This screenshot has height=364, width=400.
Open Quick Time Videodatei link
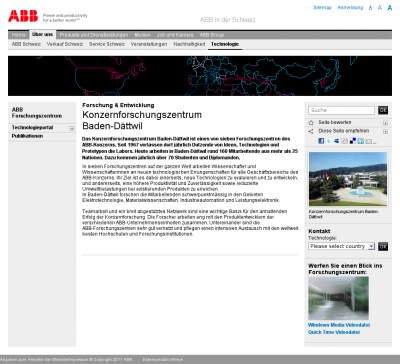click(334, 332)
